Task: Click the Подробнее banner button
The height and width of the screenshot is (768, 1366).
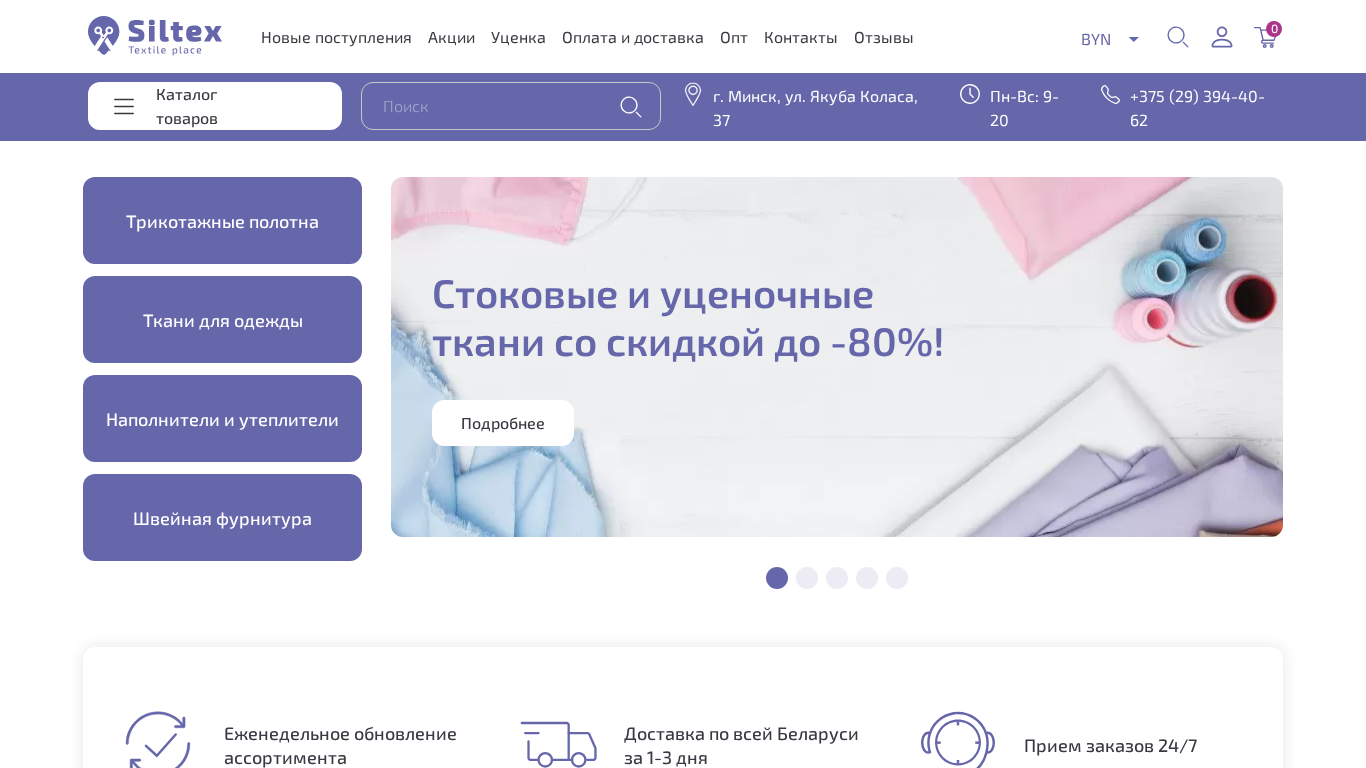Action: click(x=503, y=423)
